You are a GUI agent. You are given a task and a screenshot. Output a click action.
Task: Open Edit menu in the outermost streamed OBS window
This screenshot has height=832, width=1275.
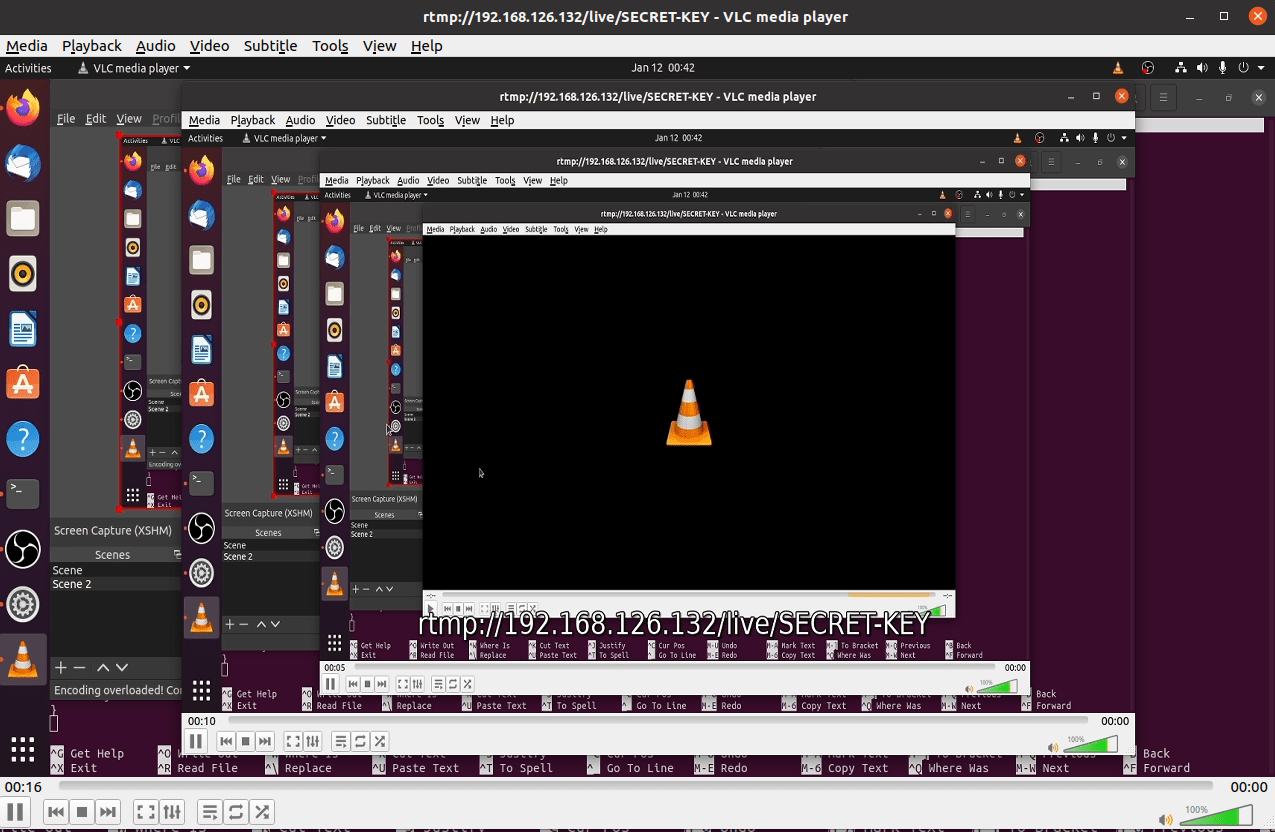[x=96, y=118]
